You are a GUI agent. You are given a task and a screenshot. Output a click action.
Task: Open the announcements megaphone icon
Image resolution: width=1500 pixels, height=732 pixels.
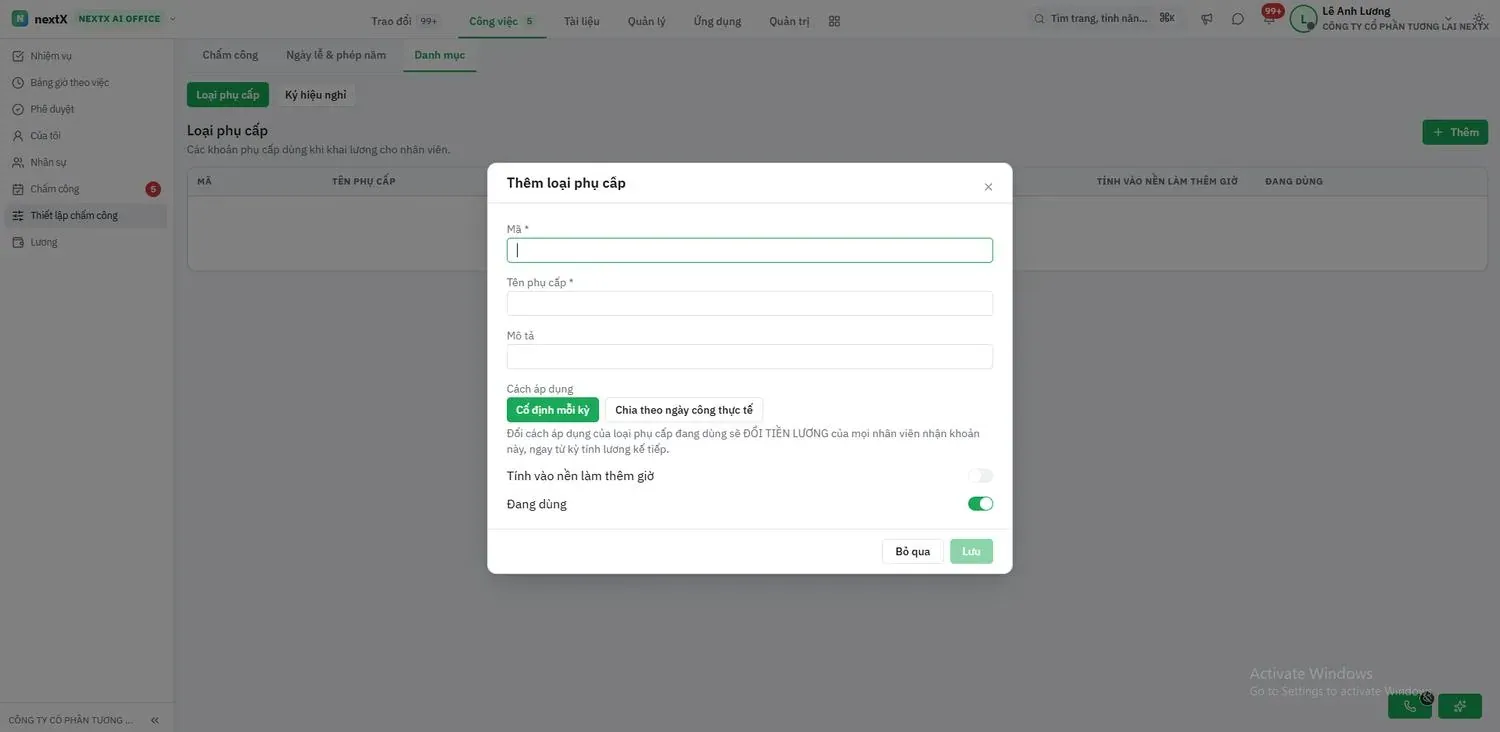pyautogui.click(x=1207, y=19)
